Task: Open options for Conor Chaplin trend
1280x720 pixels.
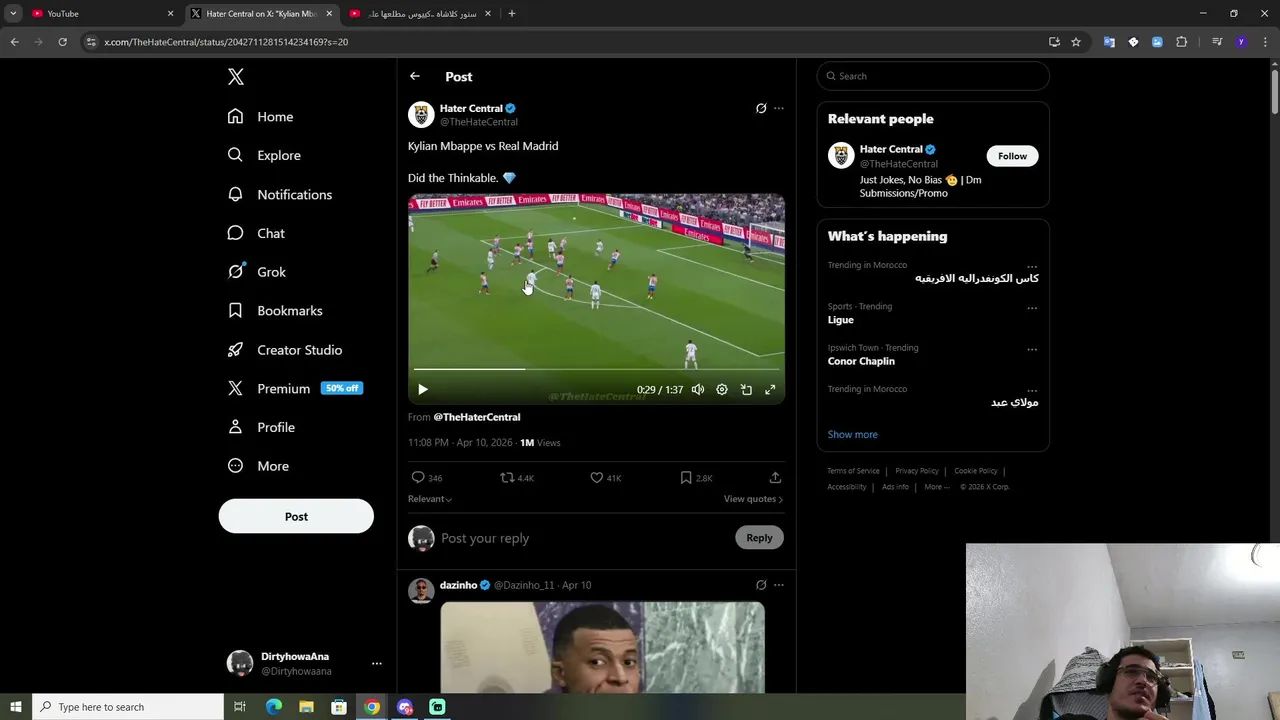Action: [x=1032, y=349]
